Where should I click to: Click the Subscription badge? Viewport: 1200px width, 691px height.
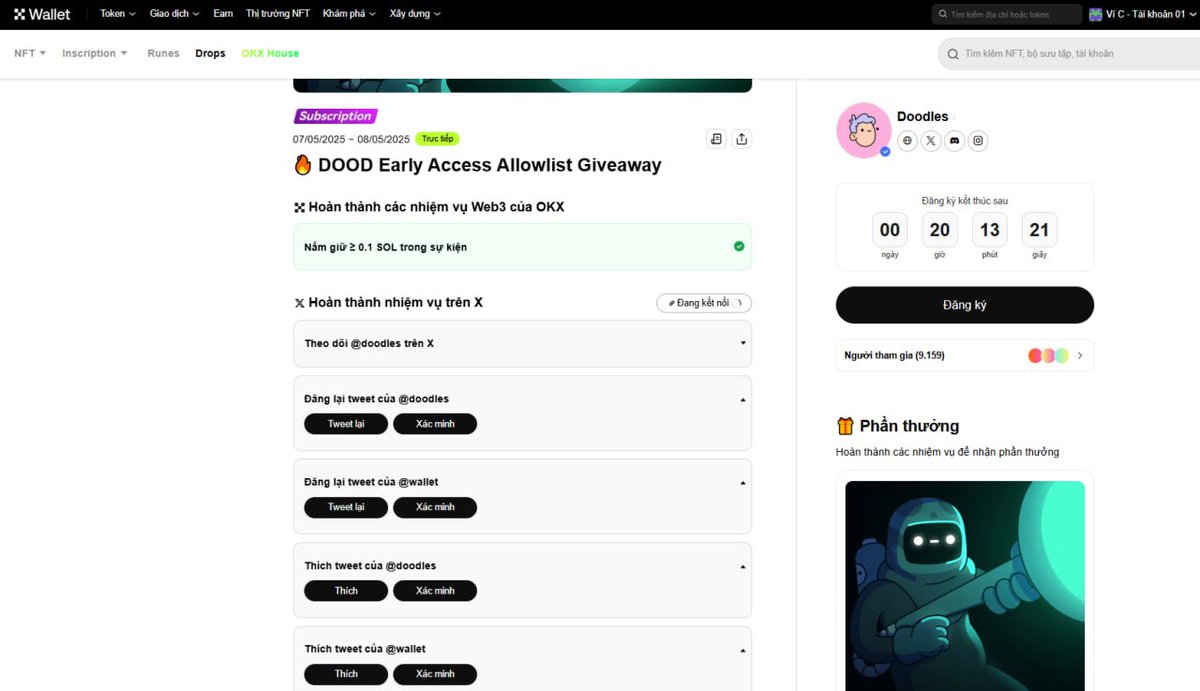[x=335, y=116]
